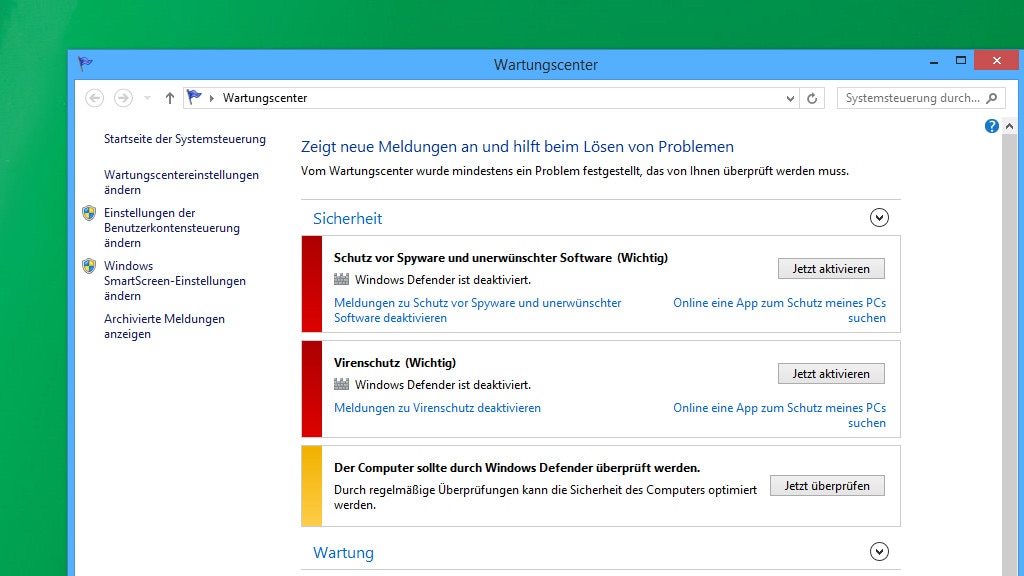Maximize the Wartungscenter window
The width and height of the screenshot is (1024, 576).
(x=961, y=61)
